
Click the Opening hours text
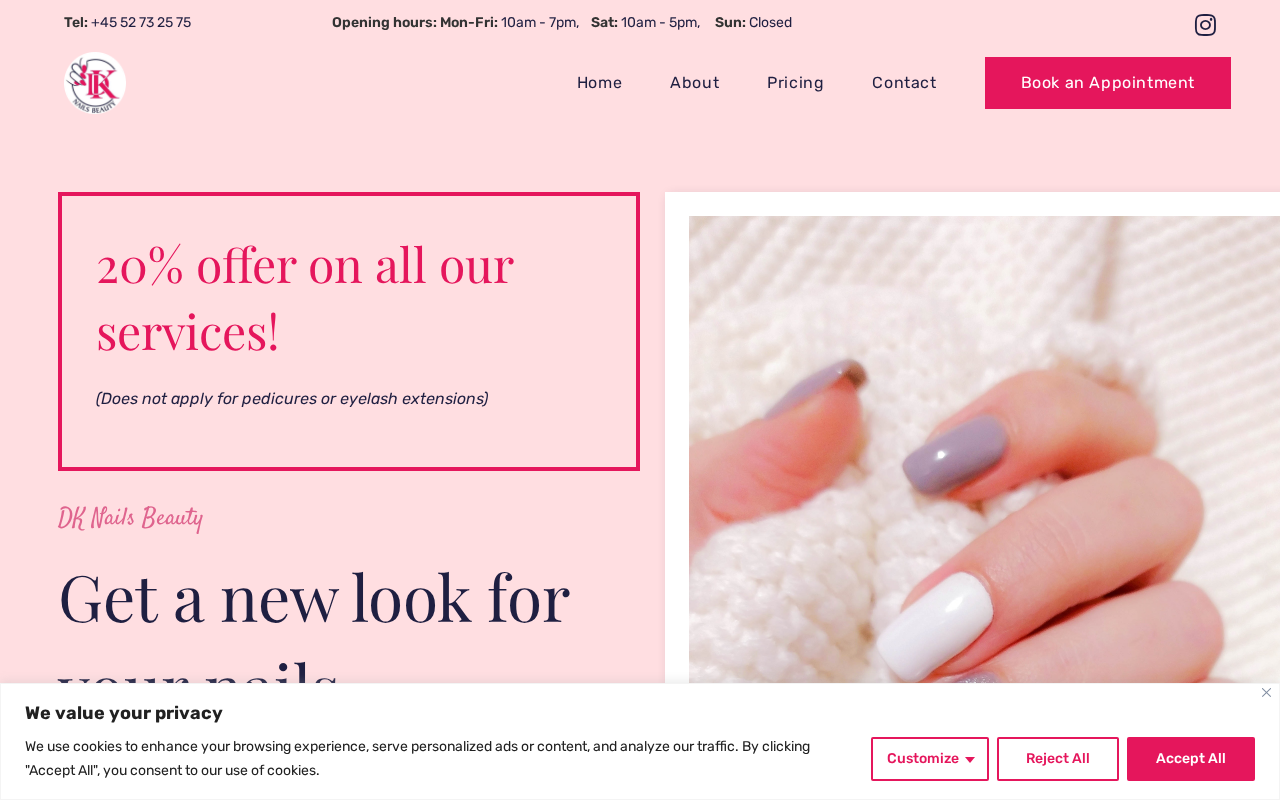(x=562, y=23)
